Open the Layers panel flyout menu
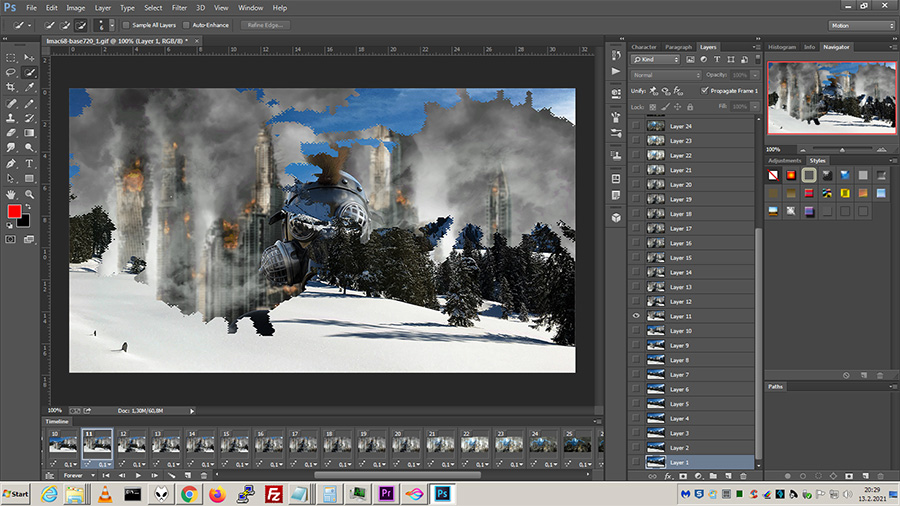The width and height of the screenshot is (900, 506). coord(756,47)
